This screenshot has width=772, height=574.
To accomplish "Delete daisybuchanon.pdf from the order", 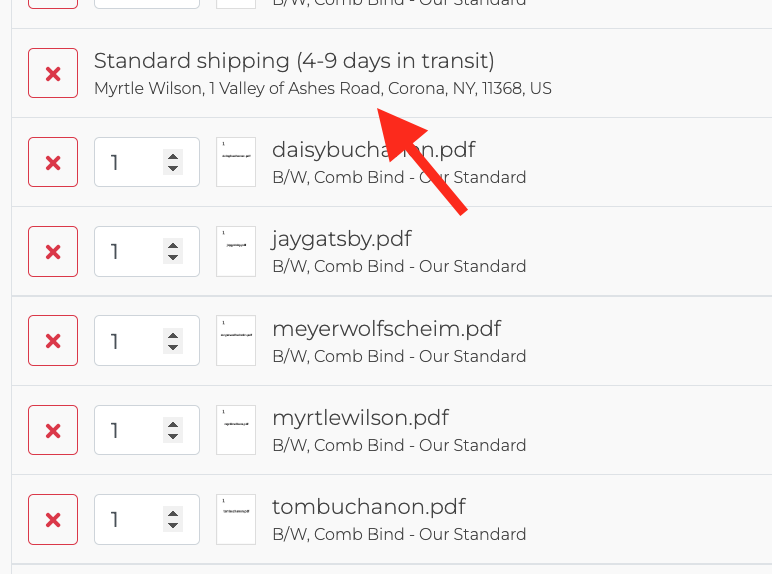I will 53,162.
